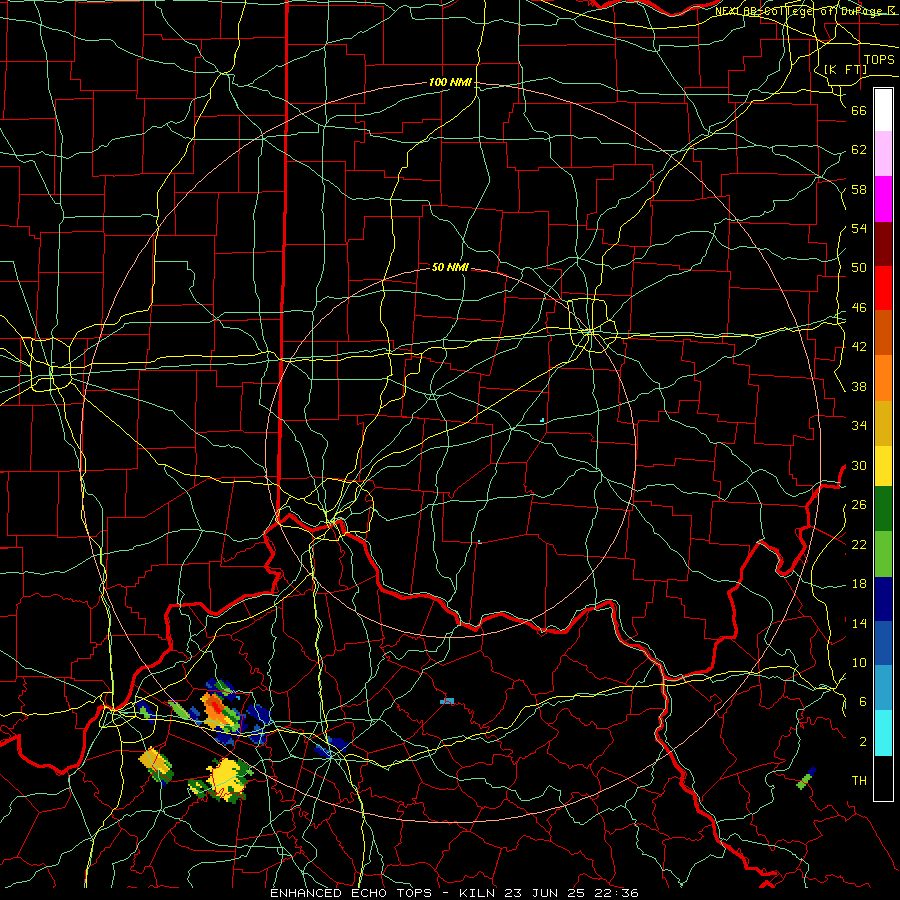Image resolution: width=900 pixels, height=900 pixels.
Task: Click the magenta legend swatch
Action: pyautogui.click(x=883, y=199)
